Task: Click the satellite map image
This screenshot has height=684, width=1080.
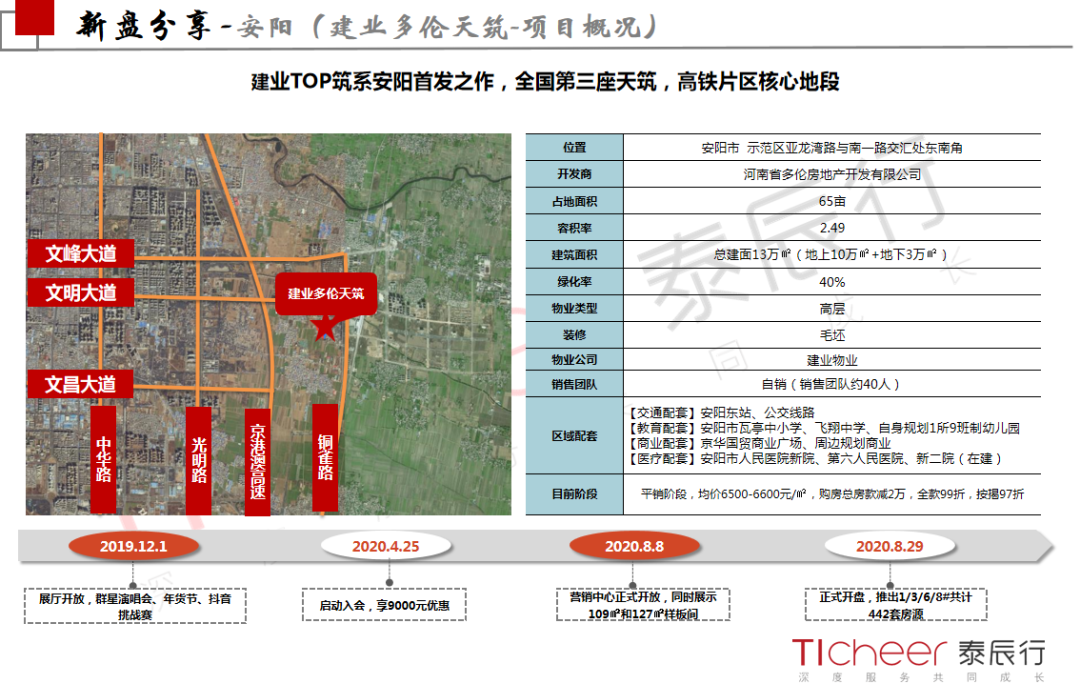Action: (x=269, y=324)
